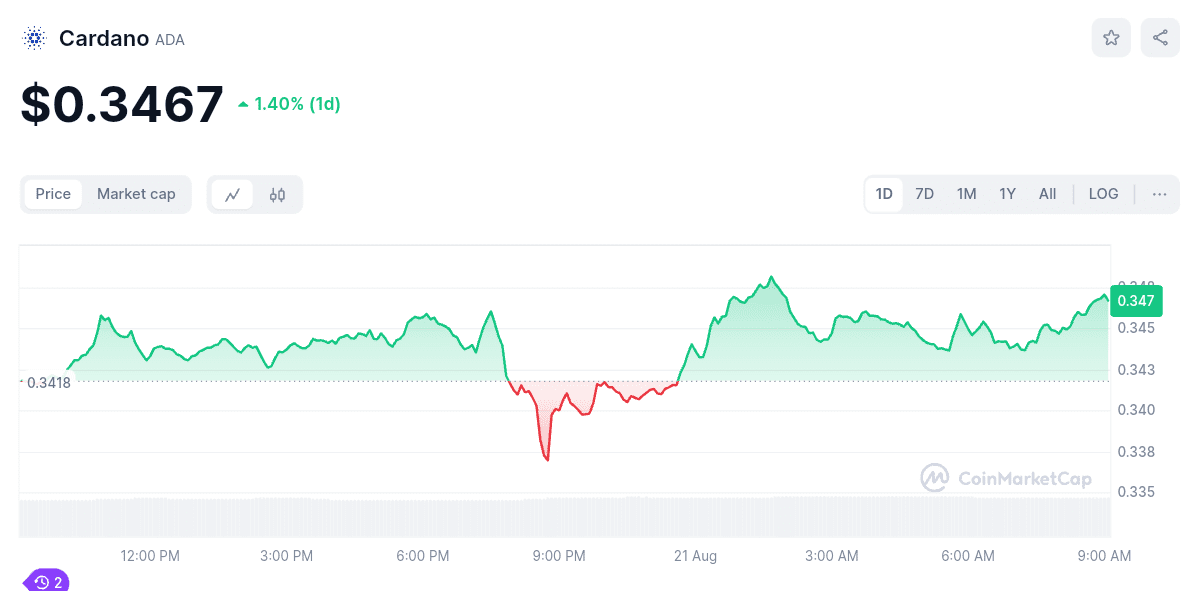Screen dimensions: 1197x591
Task: Toggle the Price view
Action: click(53, 194)
